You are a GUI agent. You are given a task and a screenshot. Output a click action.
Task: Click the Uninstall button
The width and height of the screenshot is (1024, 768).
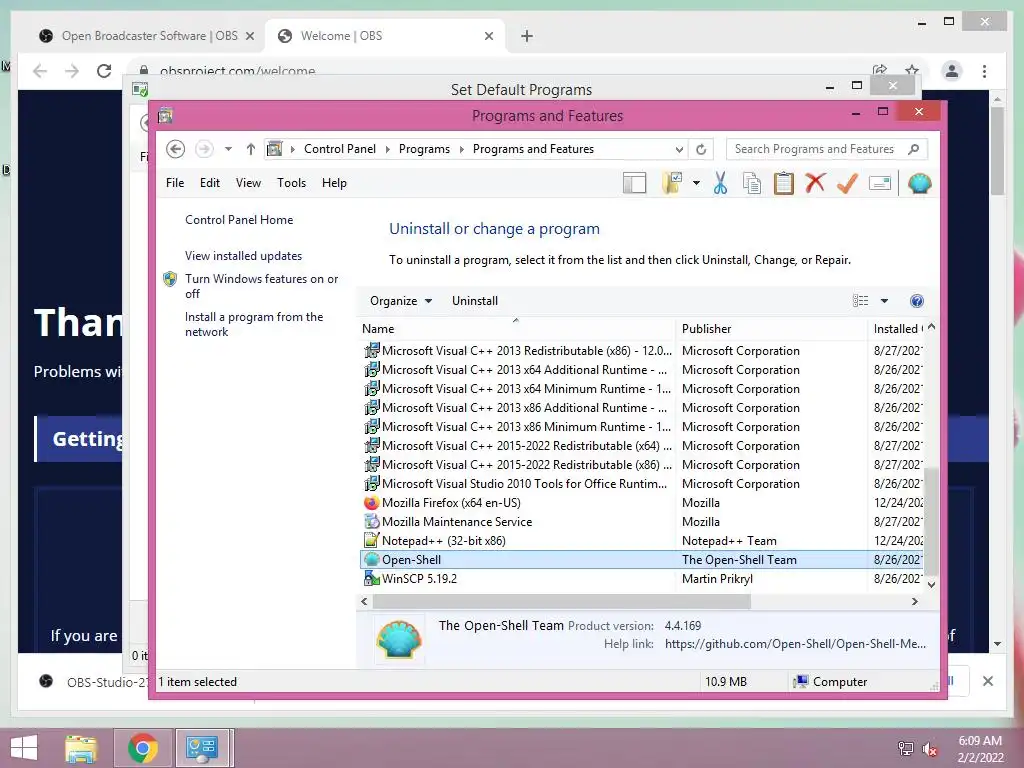point(475,301)
